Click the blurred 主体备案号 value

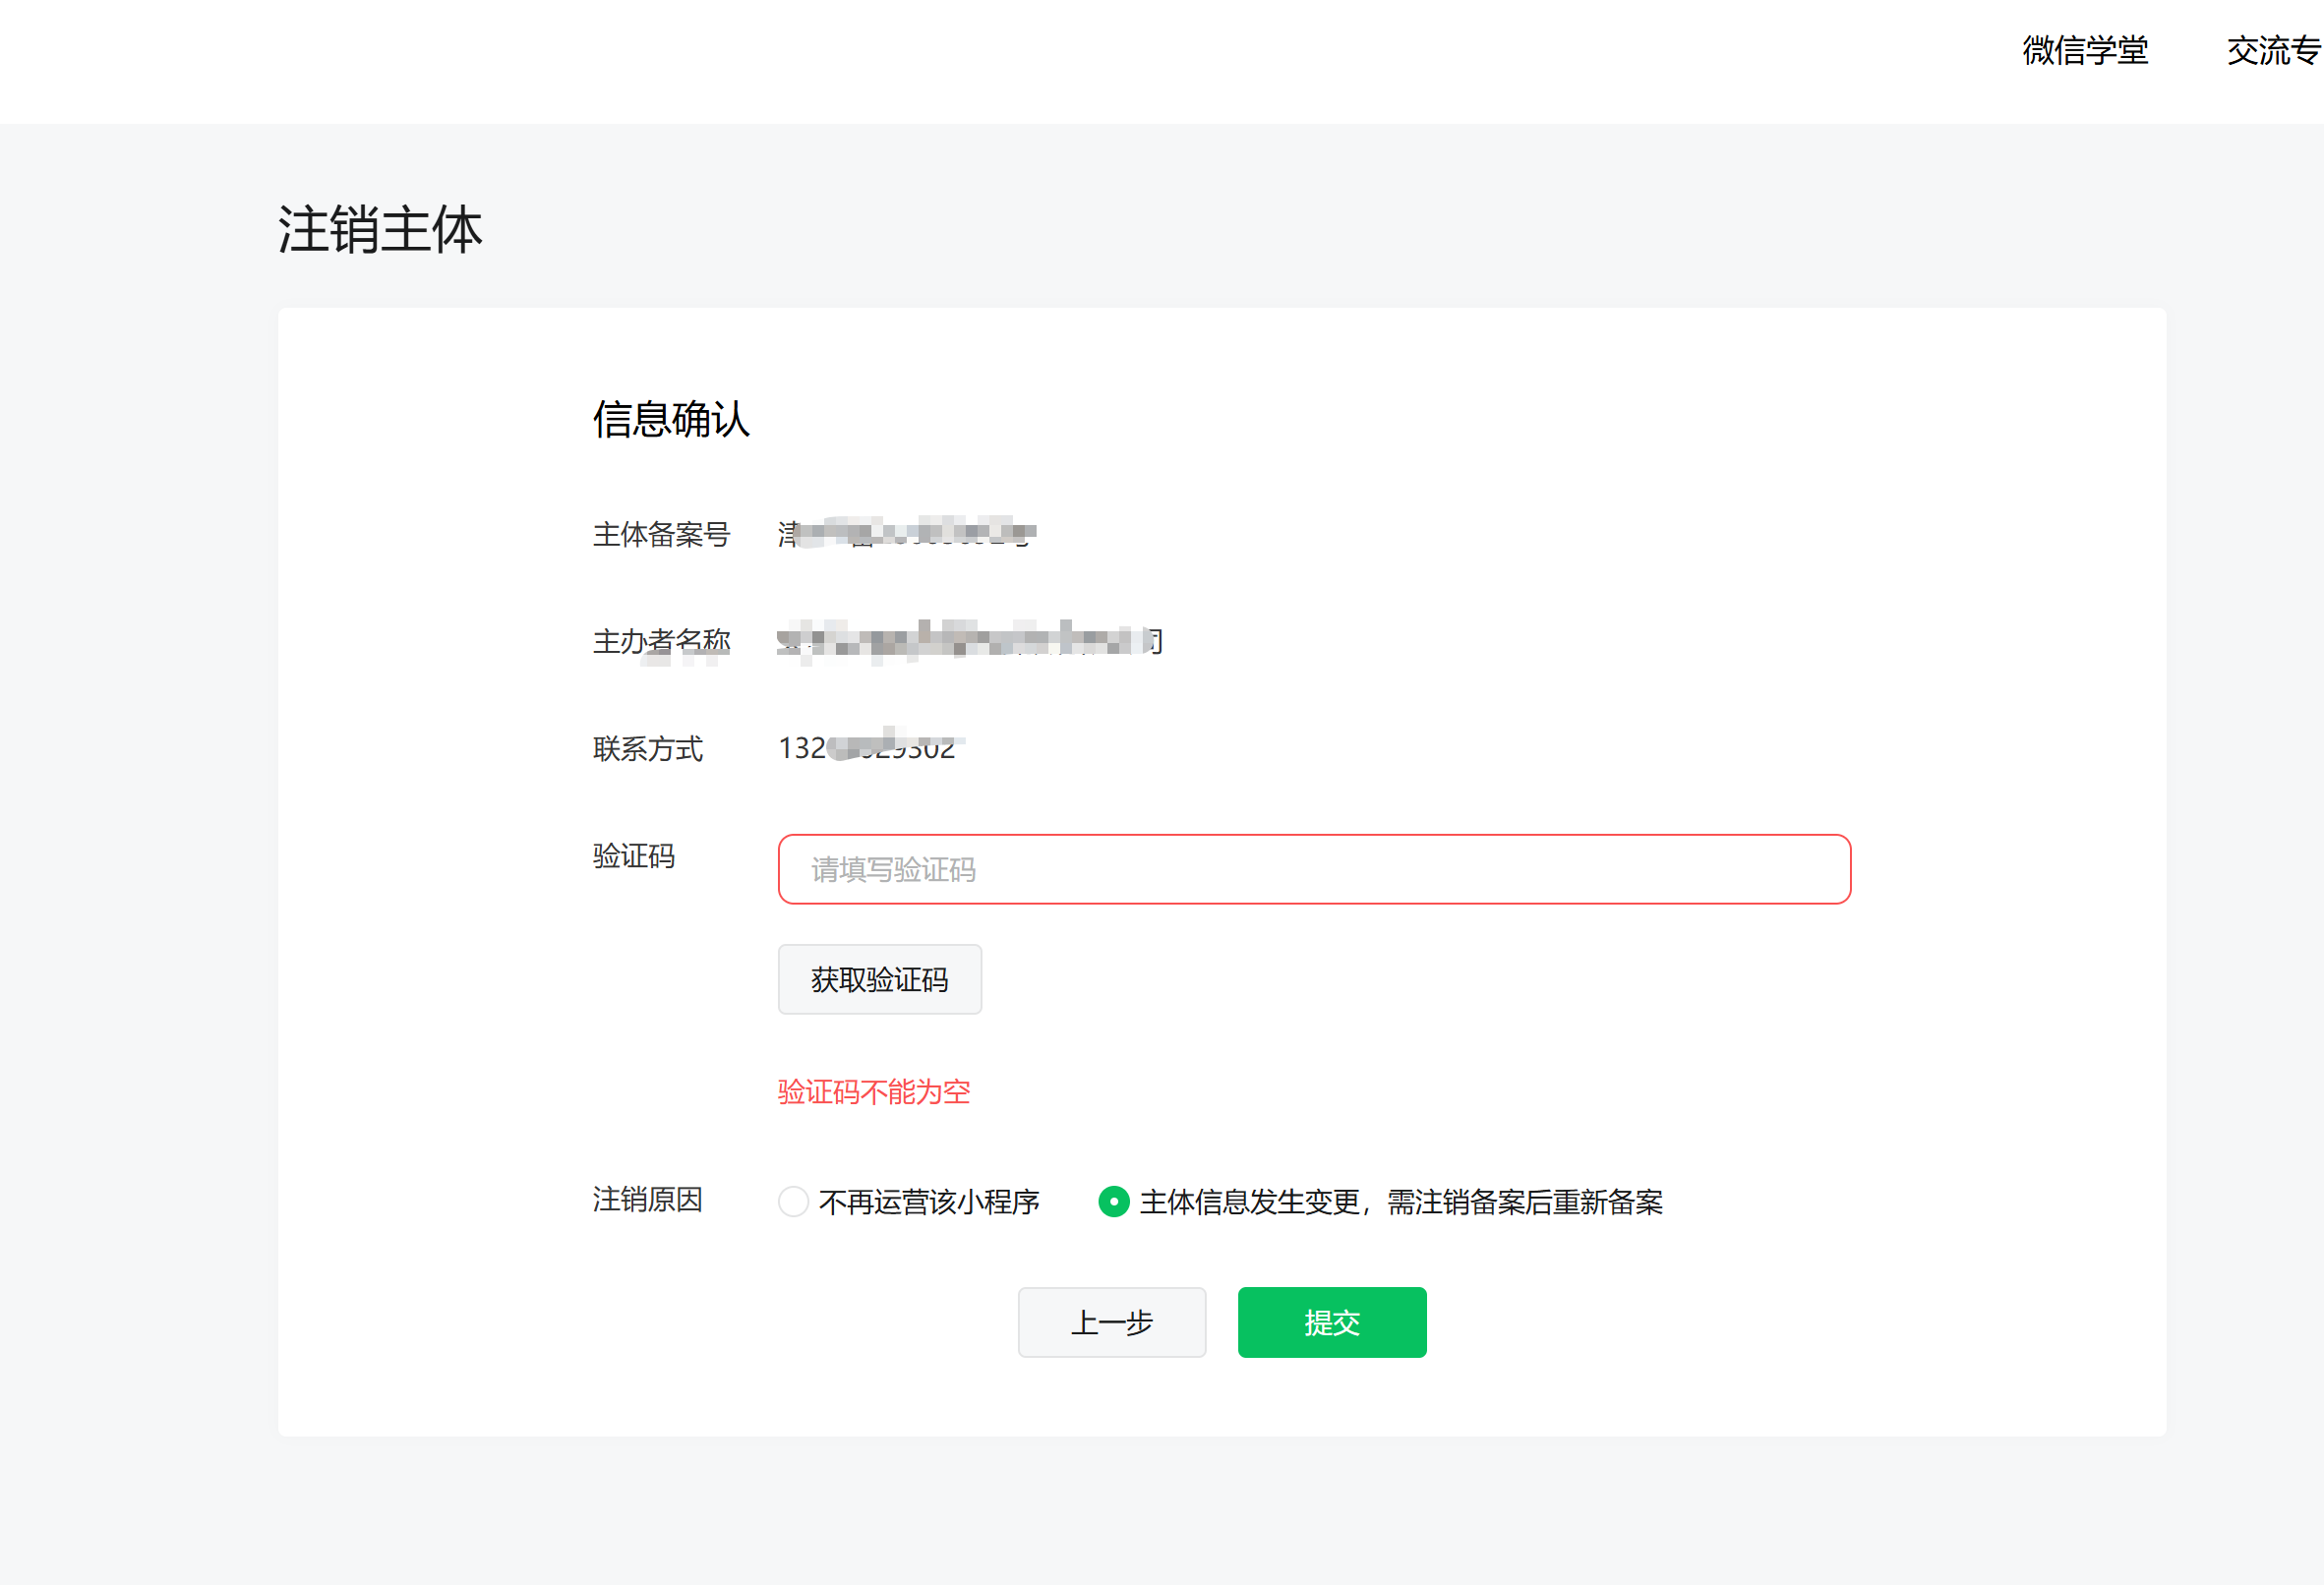coord(905,533)
